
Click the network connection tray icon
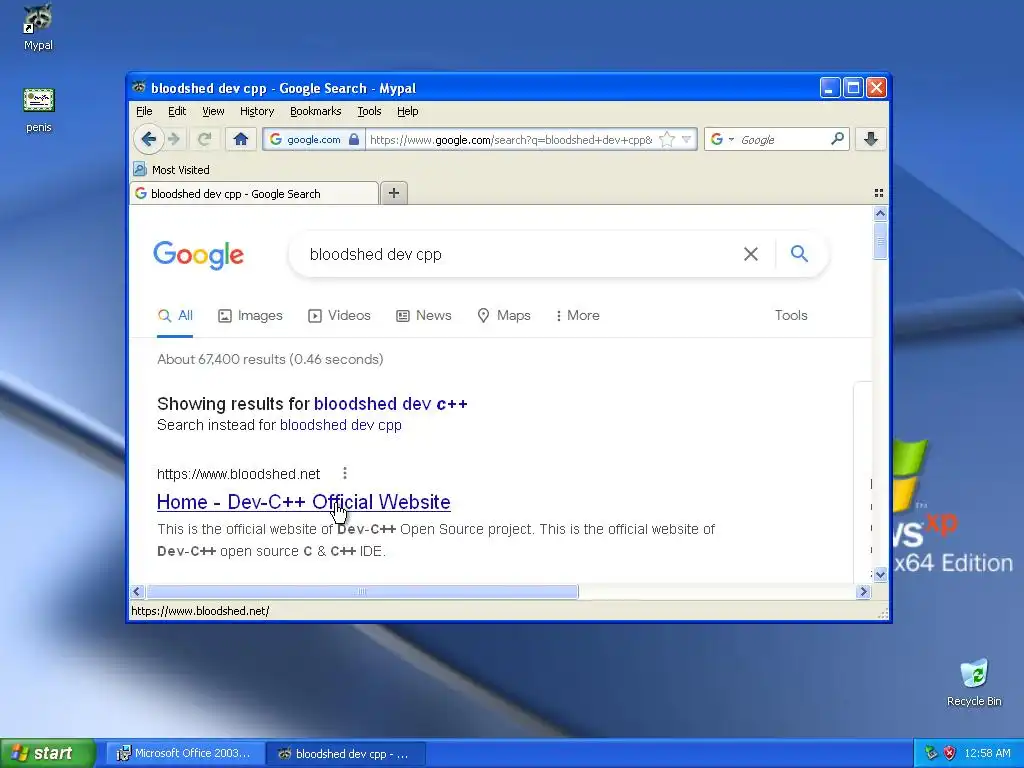[931, 753]
